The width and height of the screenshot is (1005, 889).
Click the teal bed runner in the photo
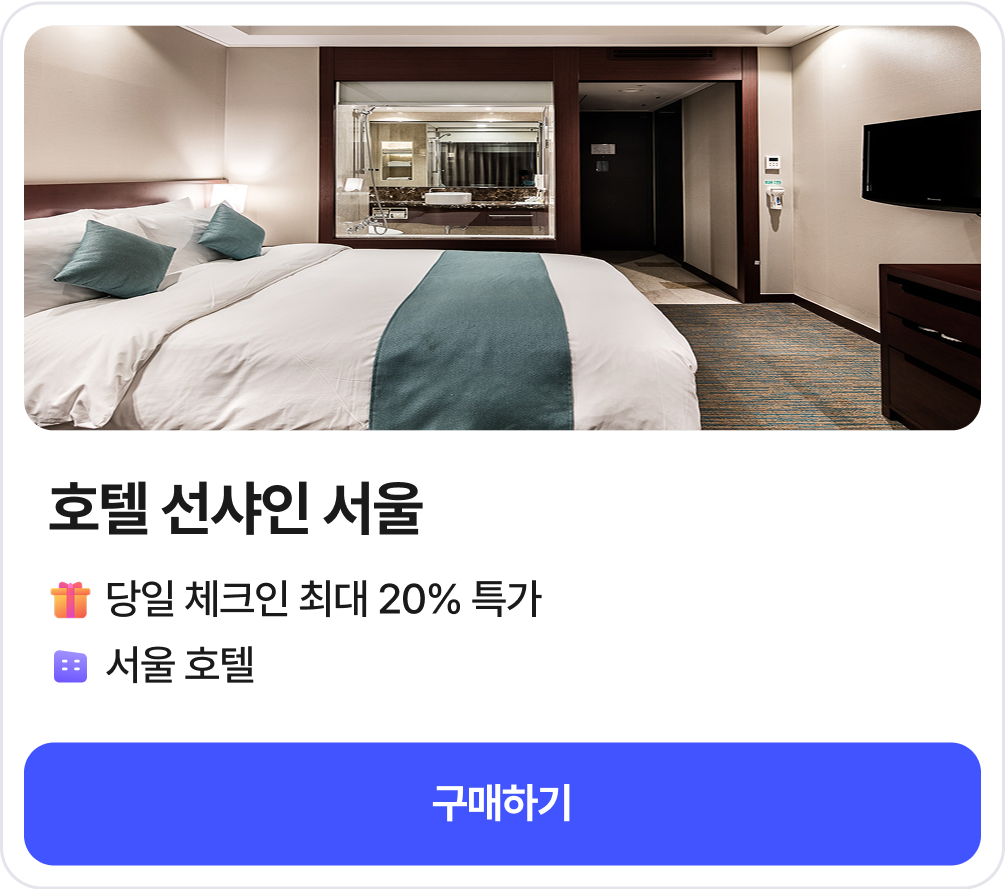tap(473, 340)
